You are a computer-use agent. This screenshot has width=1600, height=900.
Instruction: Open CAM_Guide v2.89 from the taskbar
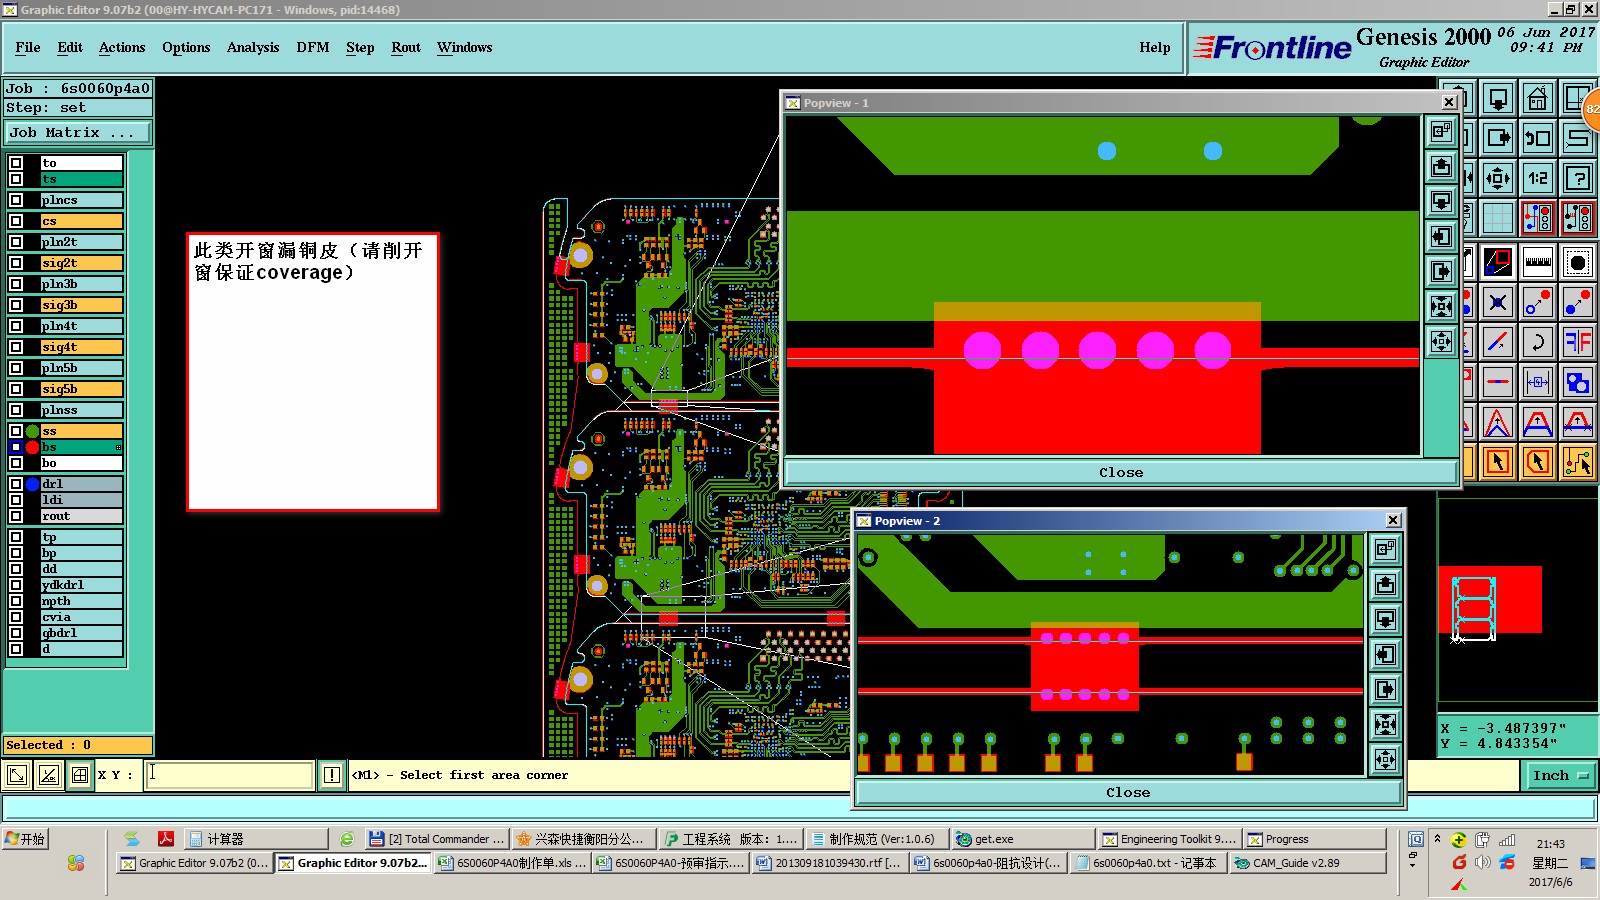tap(1307, 863)
